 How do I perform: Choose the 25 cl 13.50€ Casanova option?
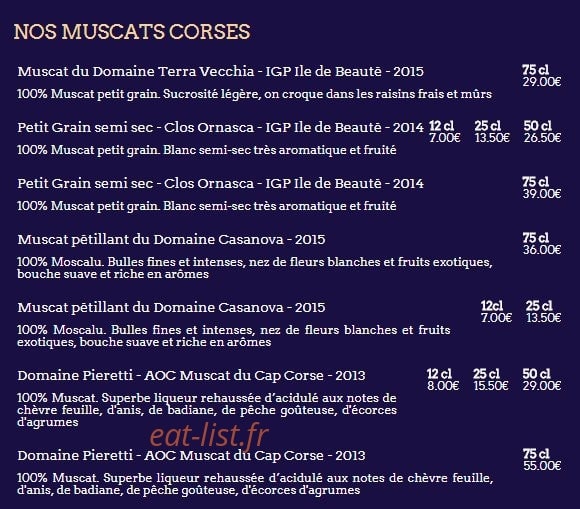tap(543, 311)
